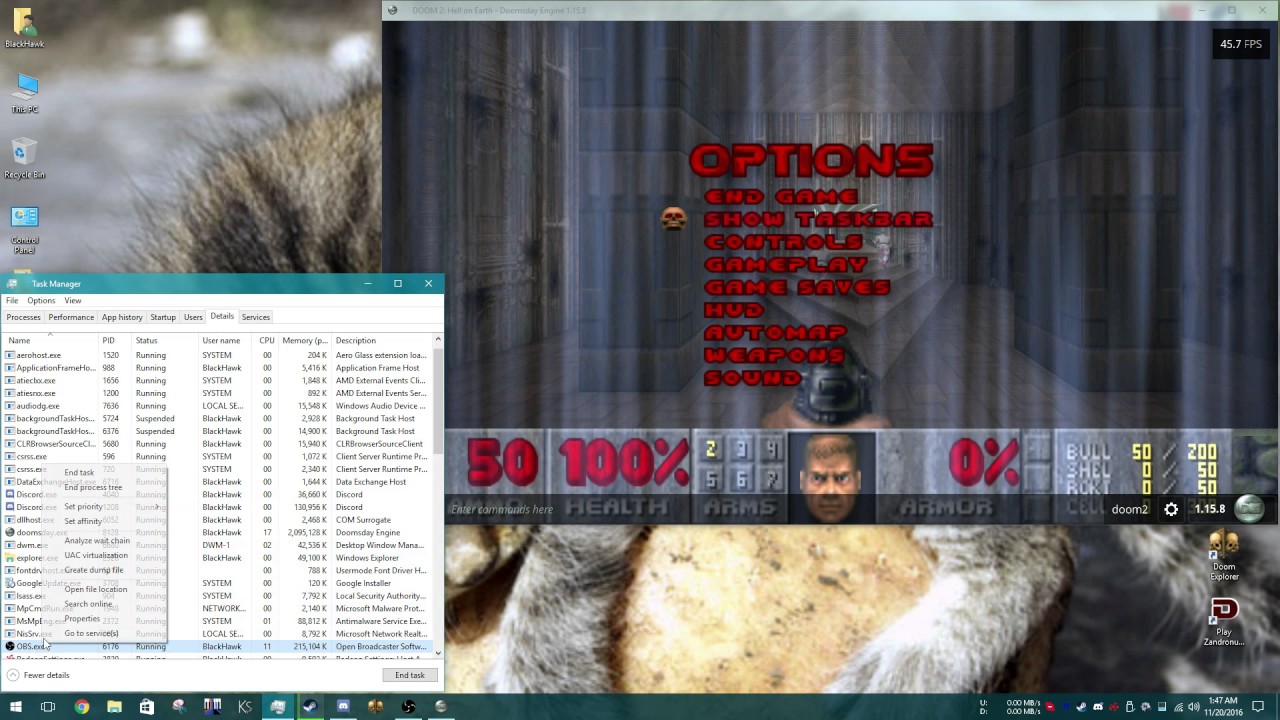Sort by the Memory column header
Screen dimensions: 1280x720
[305, 340]
